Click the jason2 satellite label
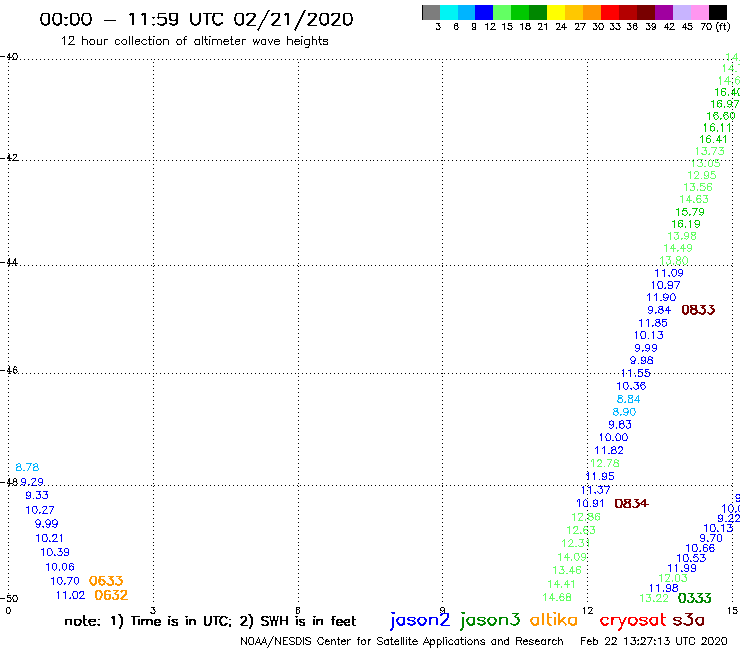The height and width of the screenshot is (650, 740). [x=420, y=621]
